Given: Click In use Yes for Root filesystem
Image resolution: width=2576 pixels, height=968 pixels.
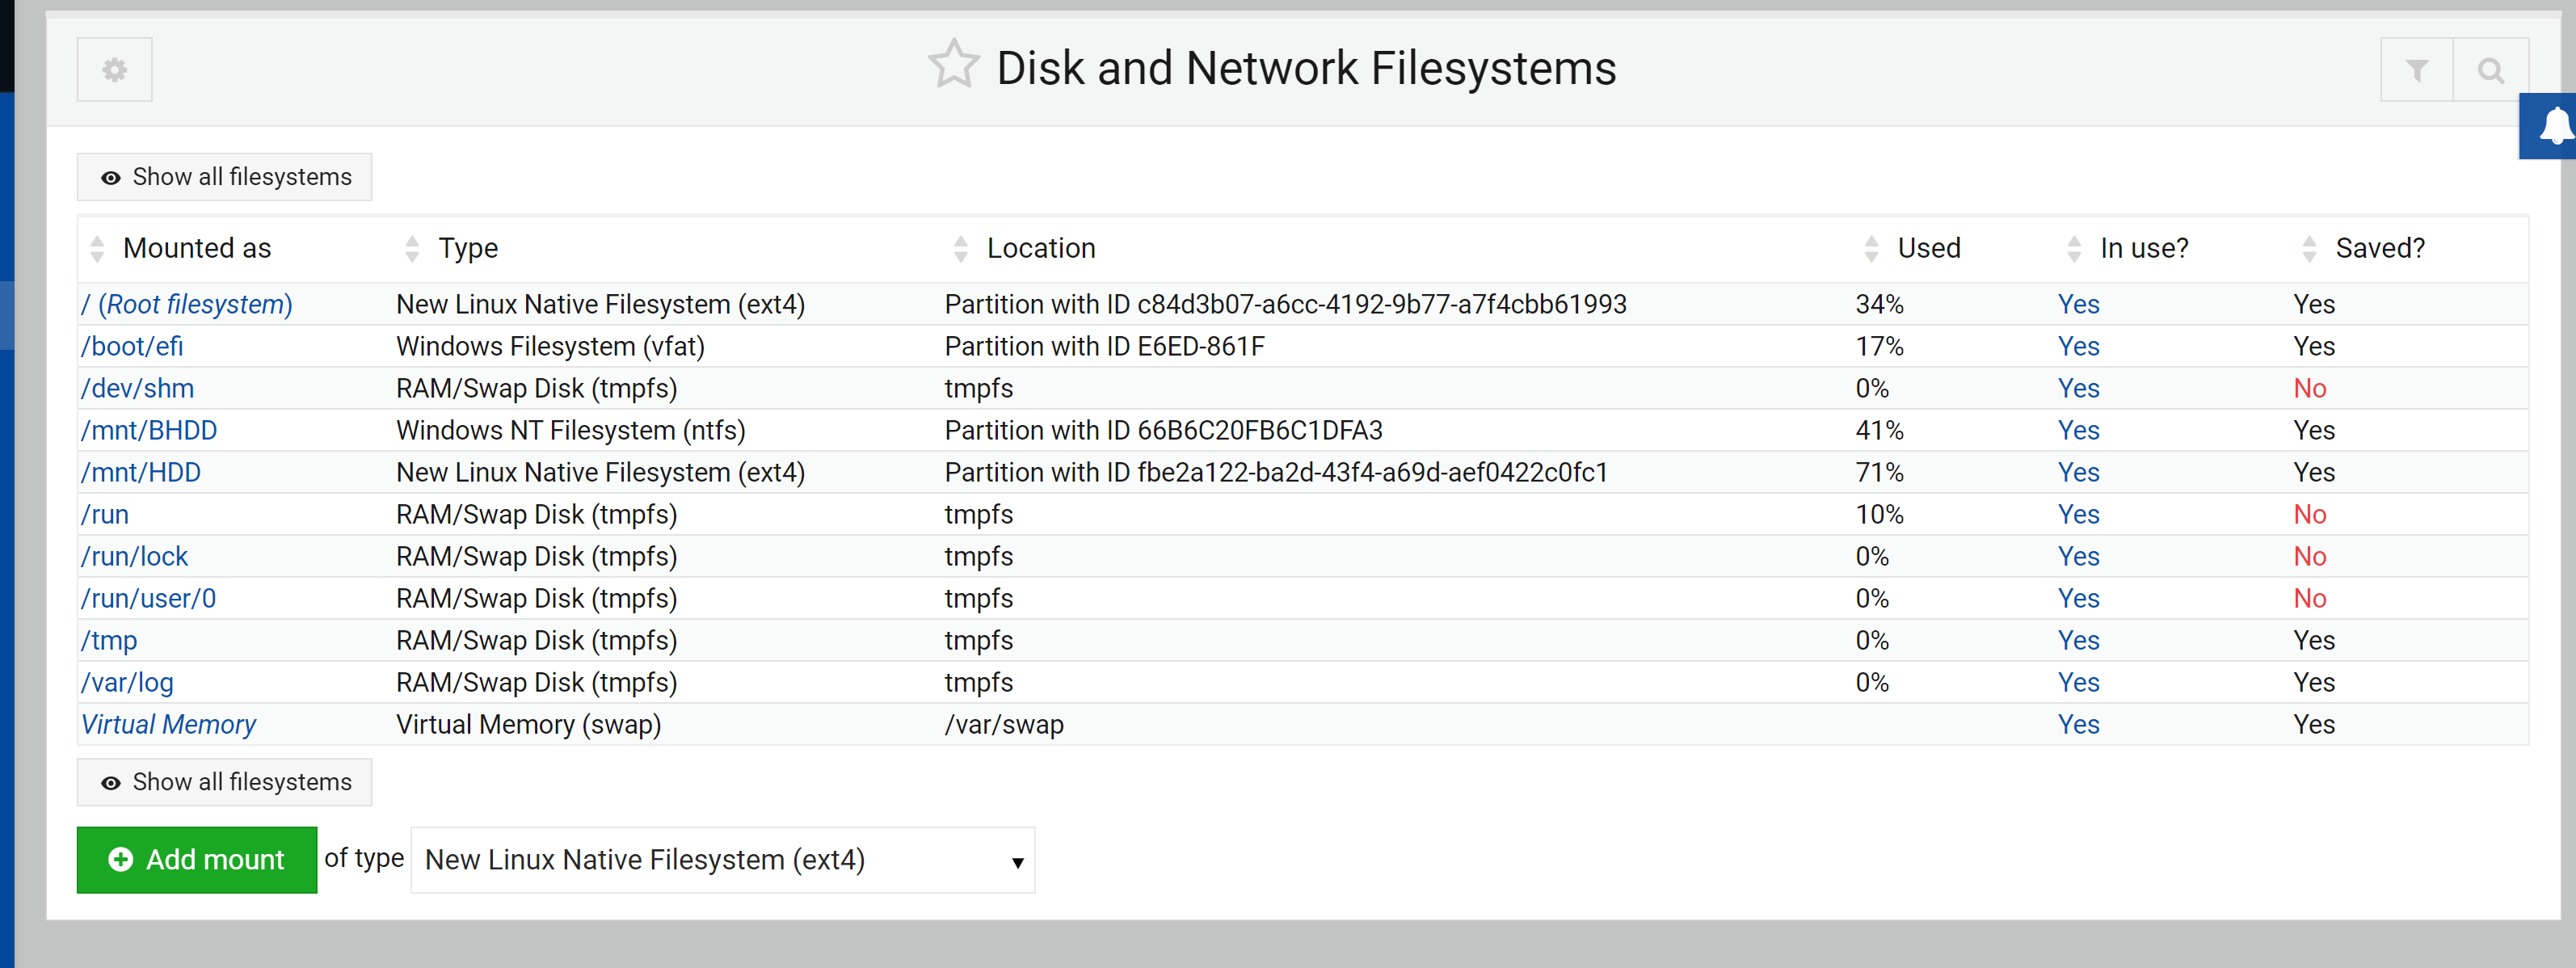Looking at the screenshot, I should pos(2078,304).
